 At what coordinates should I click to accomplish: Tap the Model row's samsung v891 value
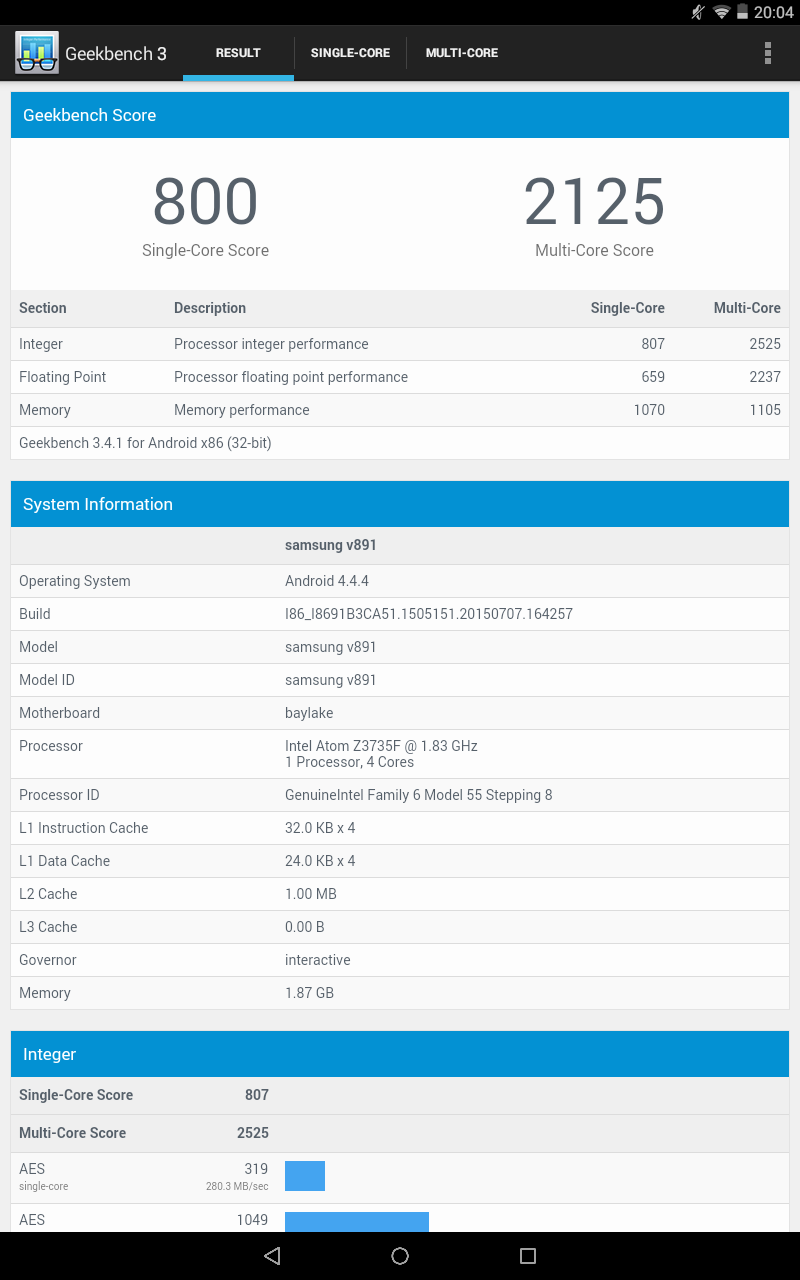[331, 647]
